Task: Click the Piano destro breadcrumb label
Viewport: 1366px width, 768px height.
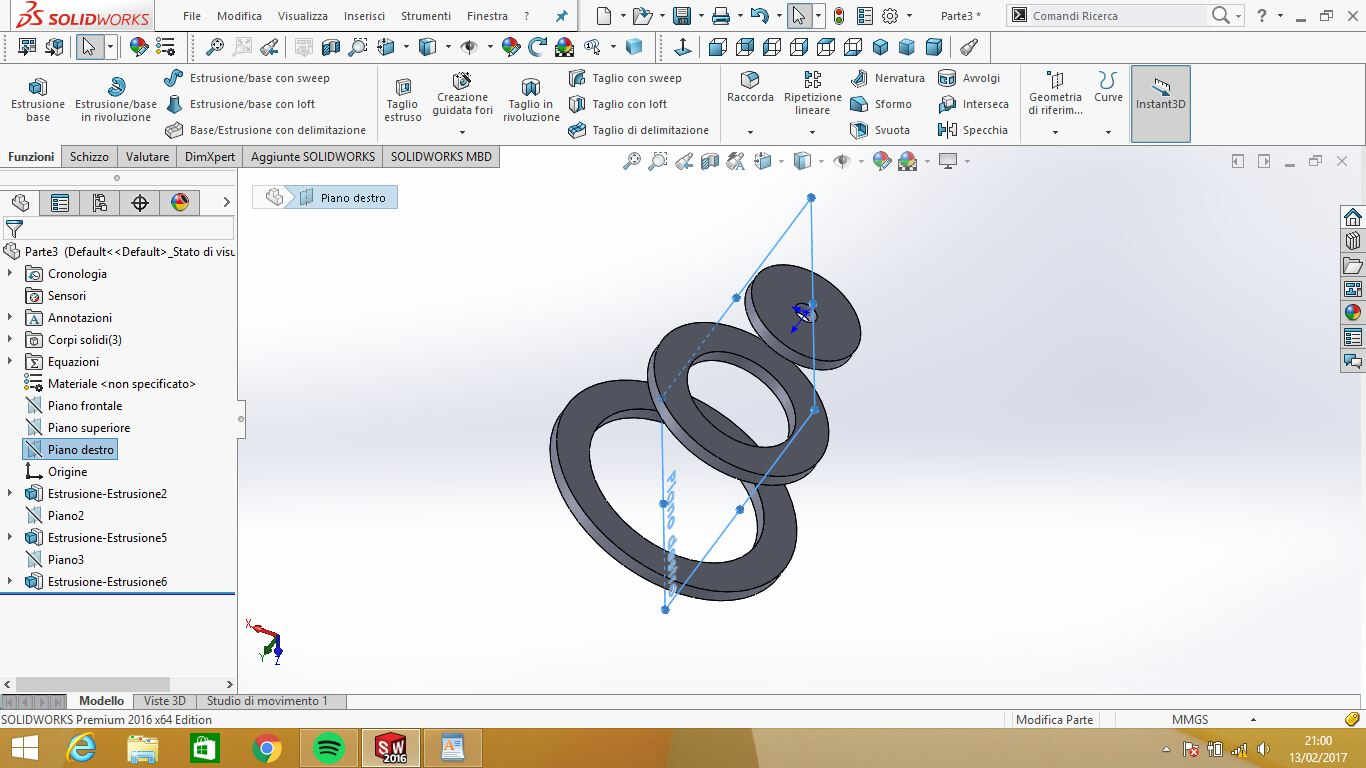Action: click(353, 198)
